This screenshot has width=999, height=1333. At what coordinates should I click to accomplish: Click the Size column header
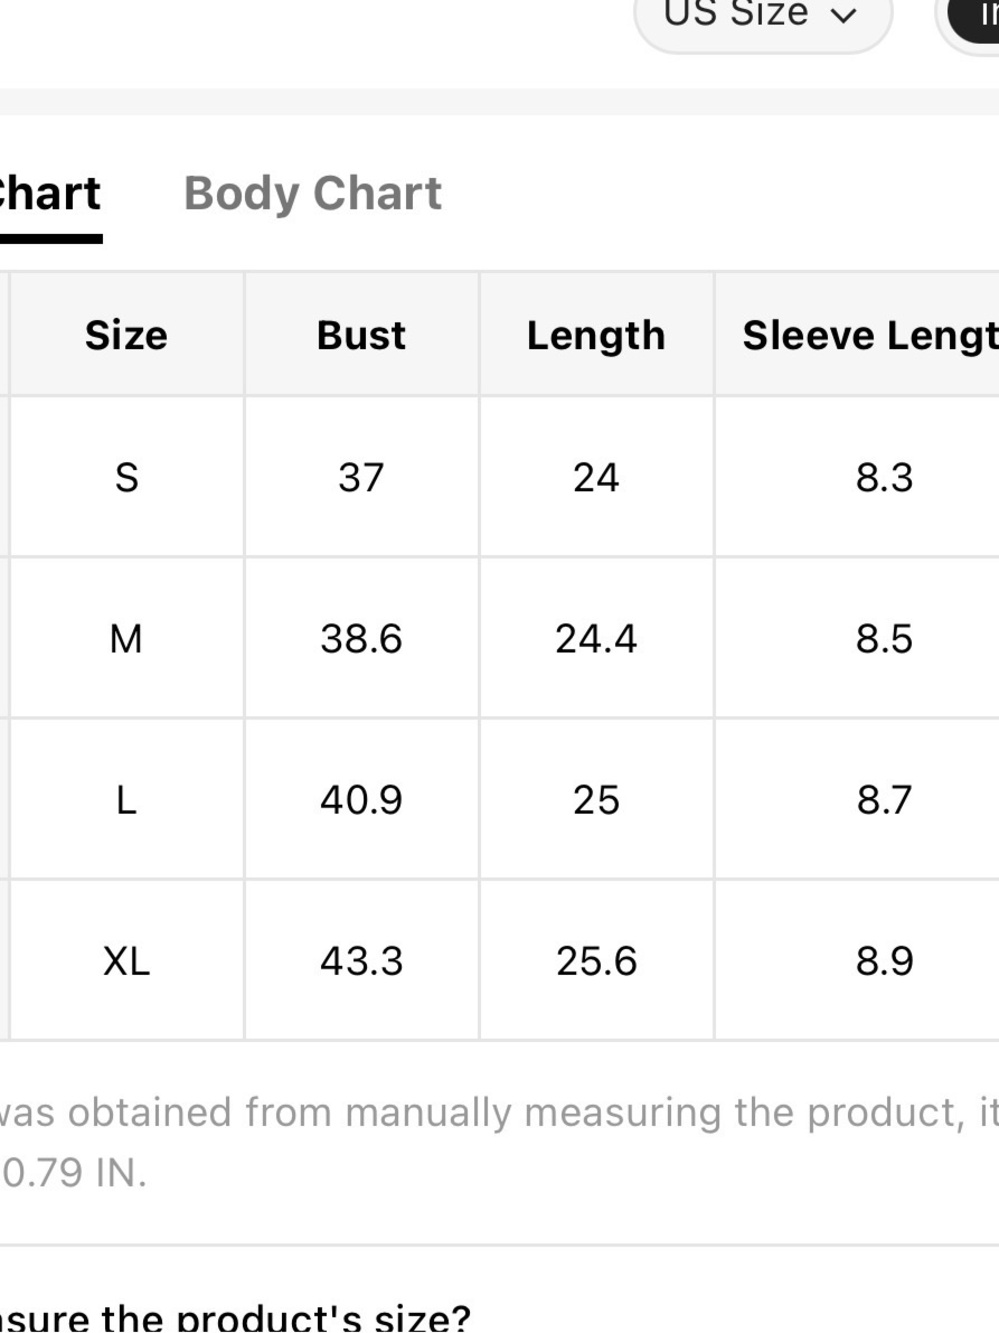click(127, 335)
